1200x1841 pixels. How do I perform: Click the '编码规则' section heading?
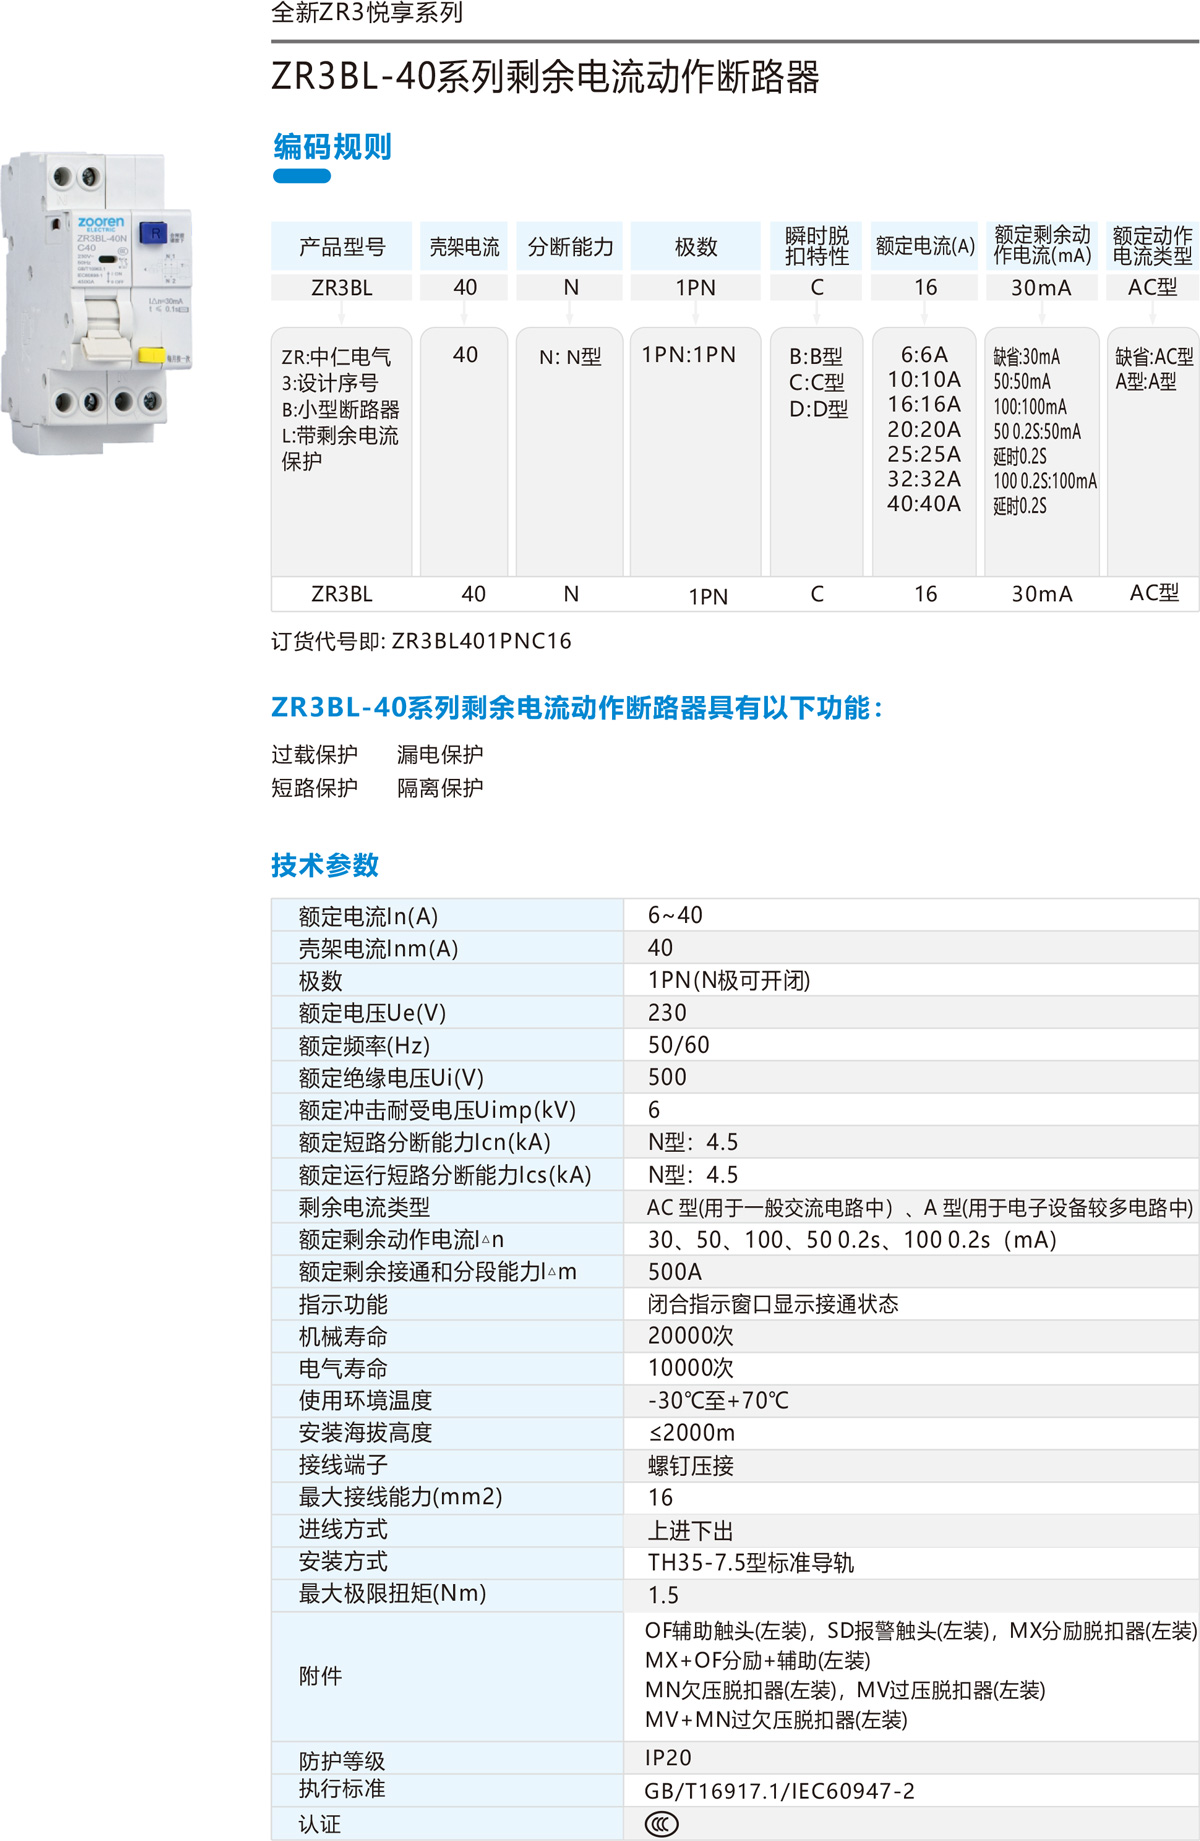[x=332, y=147]
